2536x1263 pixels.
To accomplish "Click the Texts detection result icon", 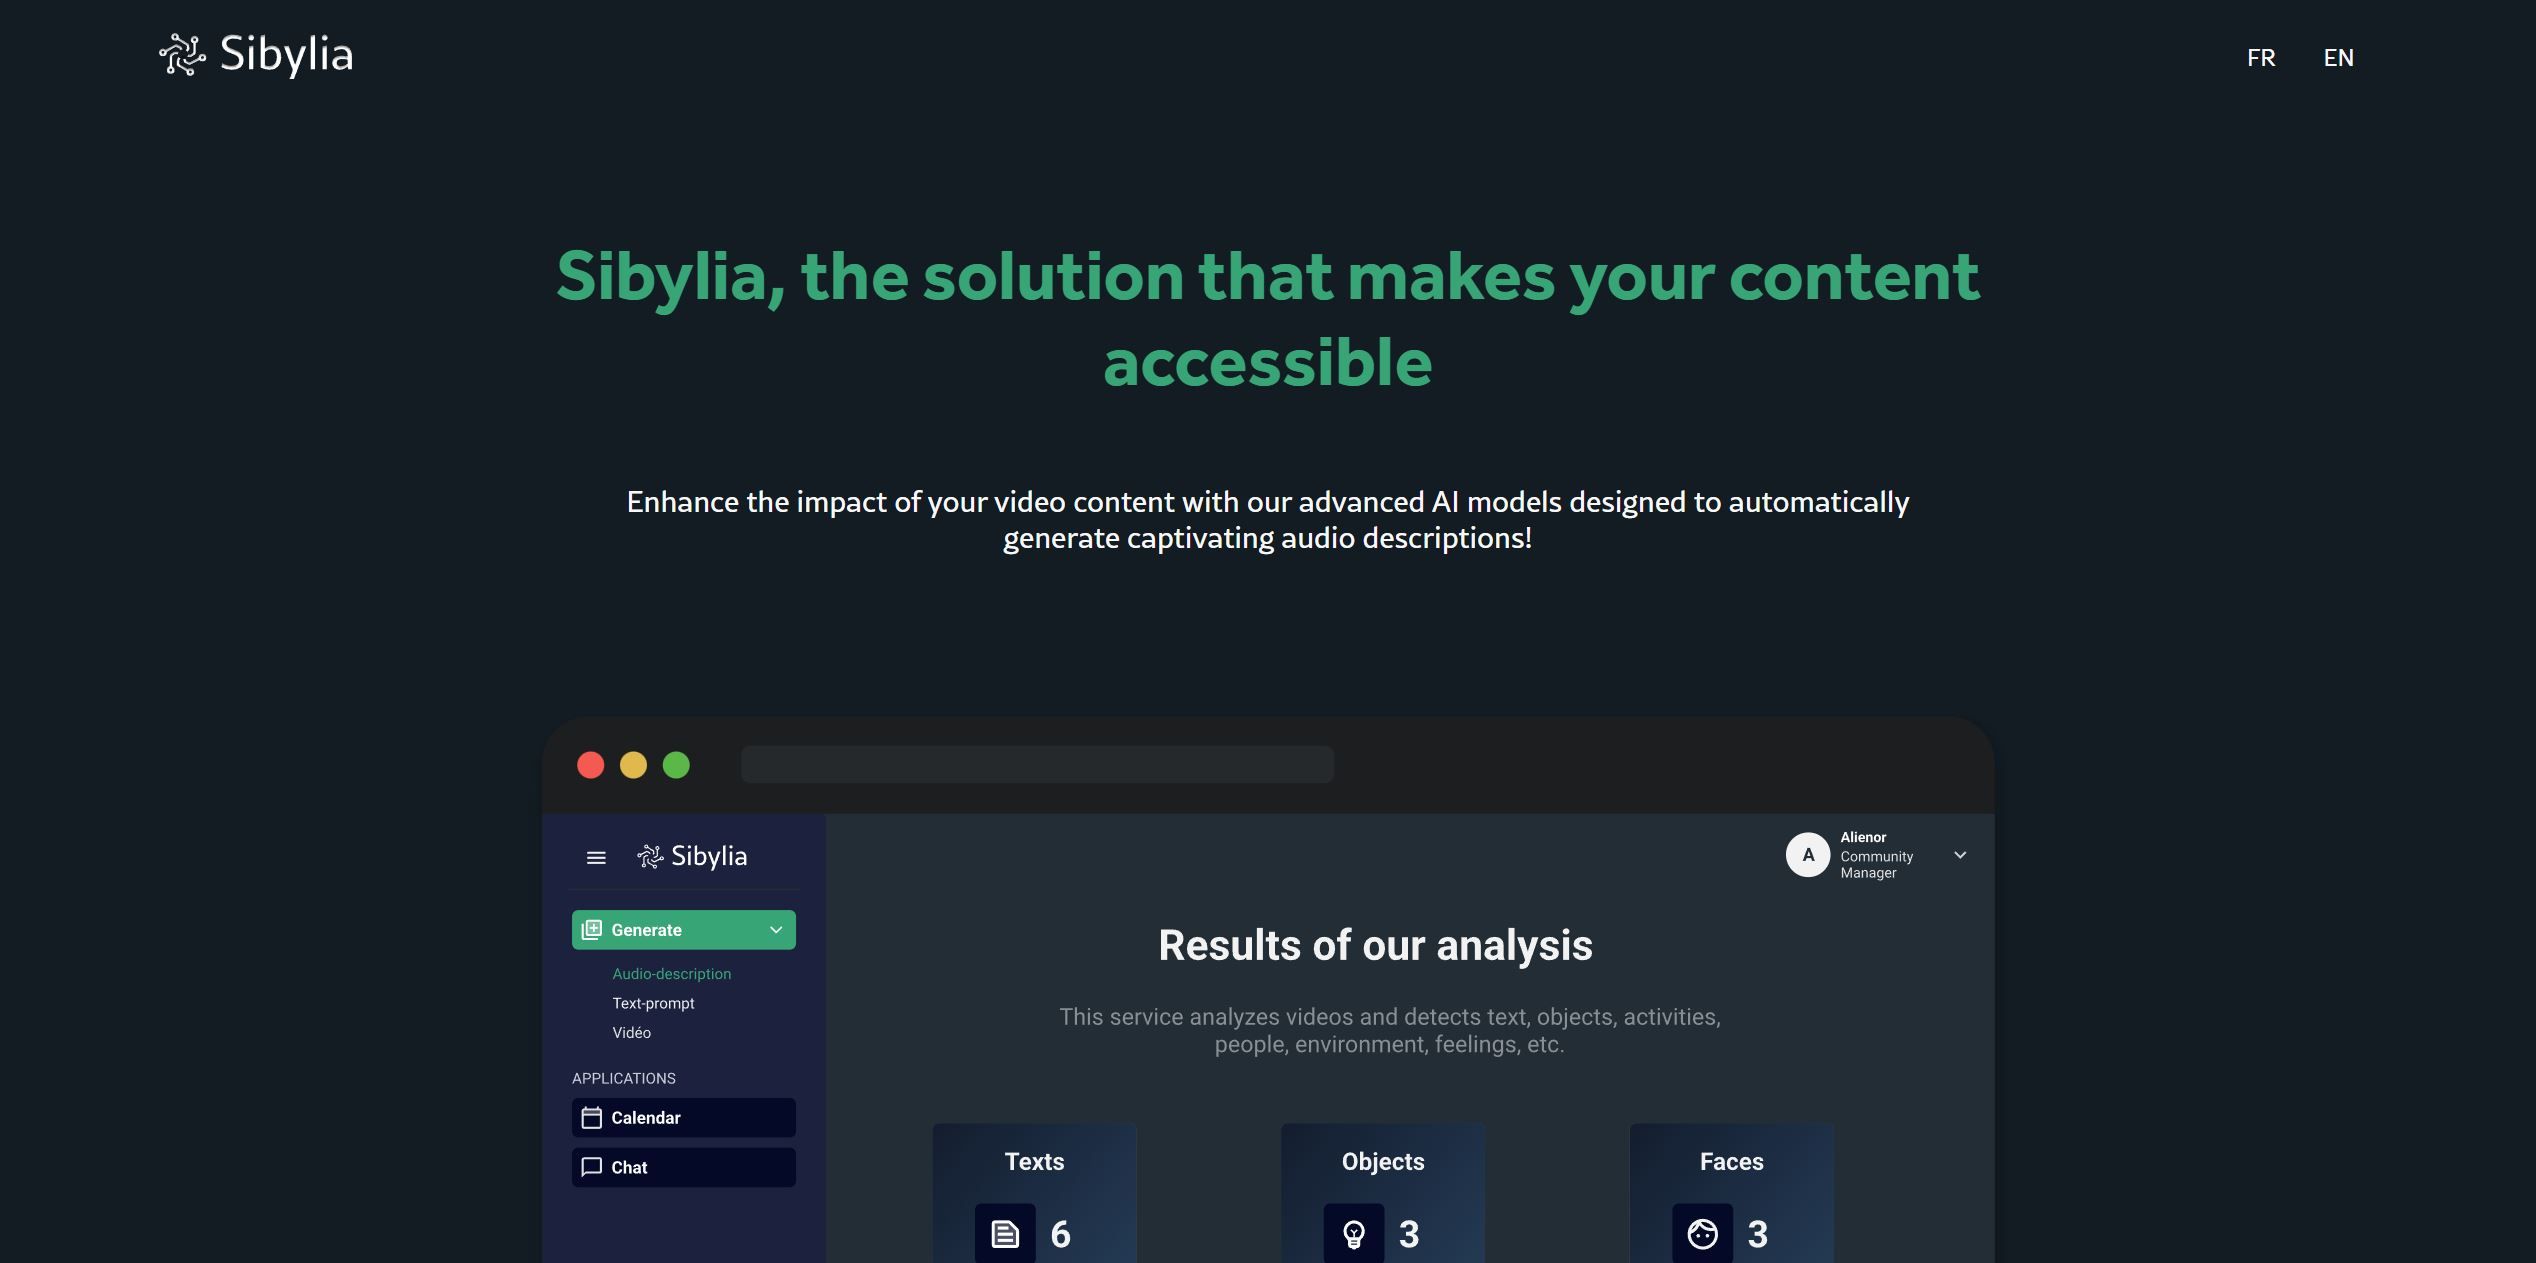I will 1004,1234.
